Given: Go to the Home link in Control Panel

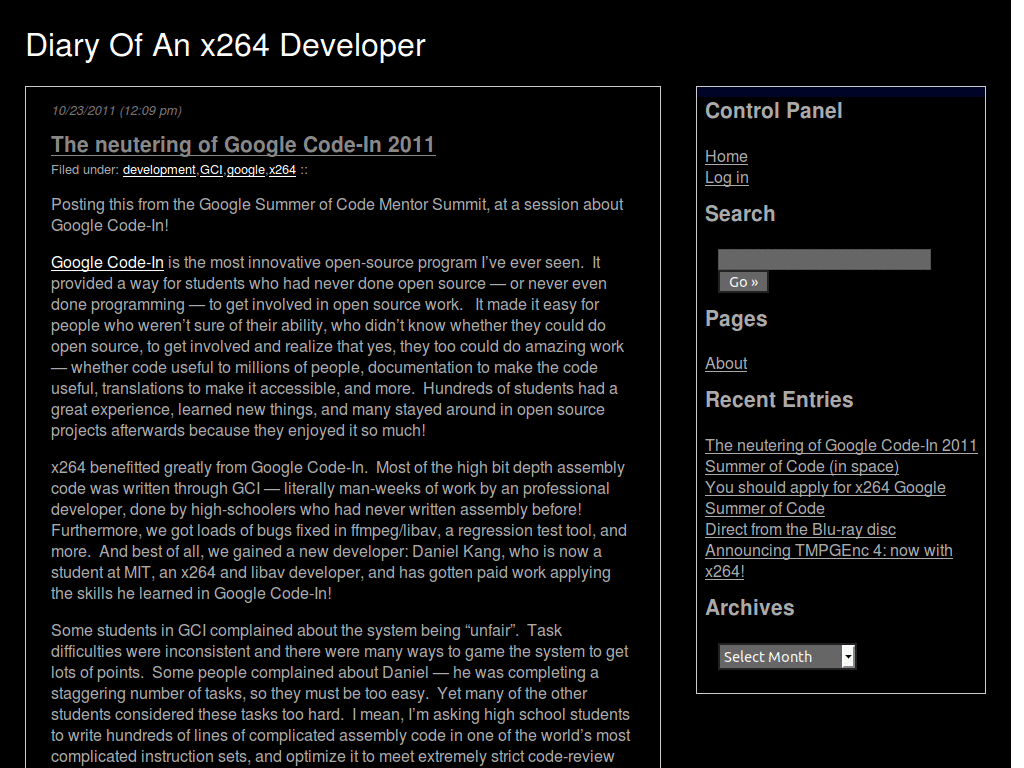Looking at the screenshot, I should 726,157.
